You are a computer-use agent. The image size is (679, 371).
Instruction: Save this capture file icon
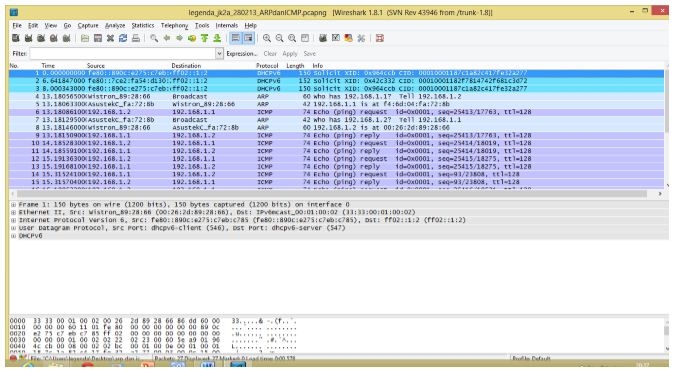click(98, 38)
